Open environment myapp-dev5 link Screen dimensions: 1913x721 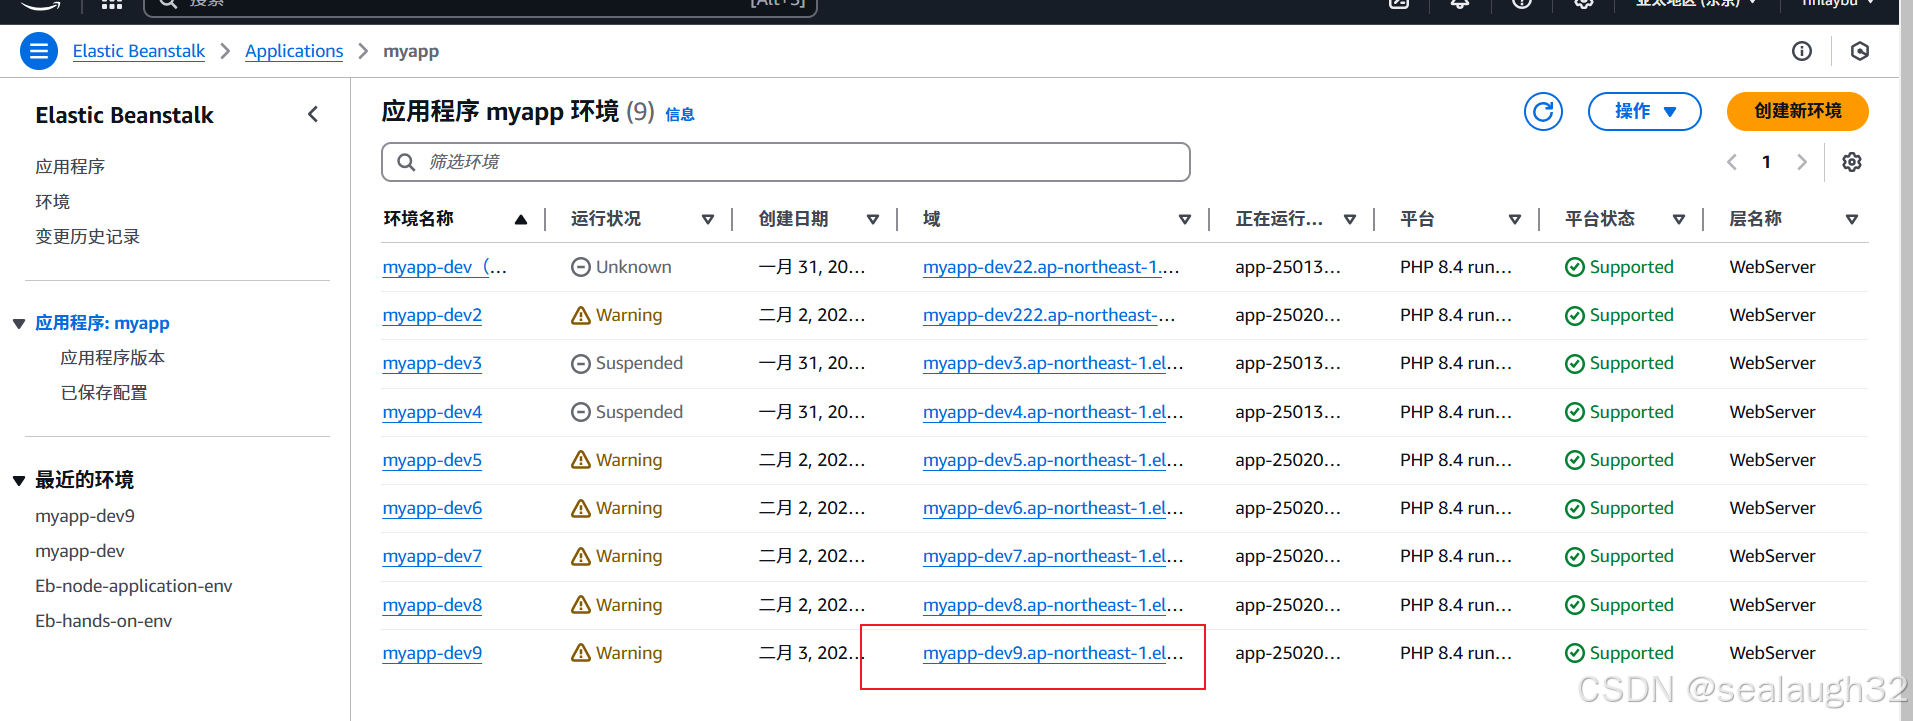point(432,460)
